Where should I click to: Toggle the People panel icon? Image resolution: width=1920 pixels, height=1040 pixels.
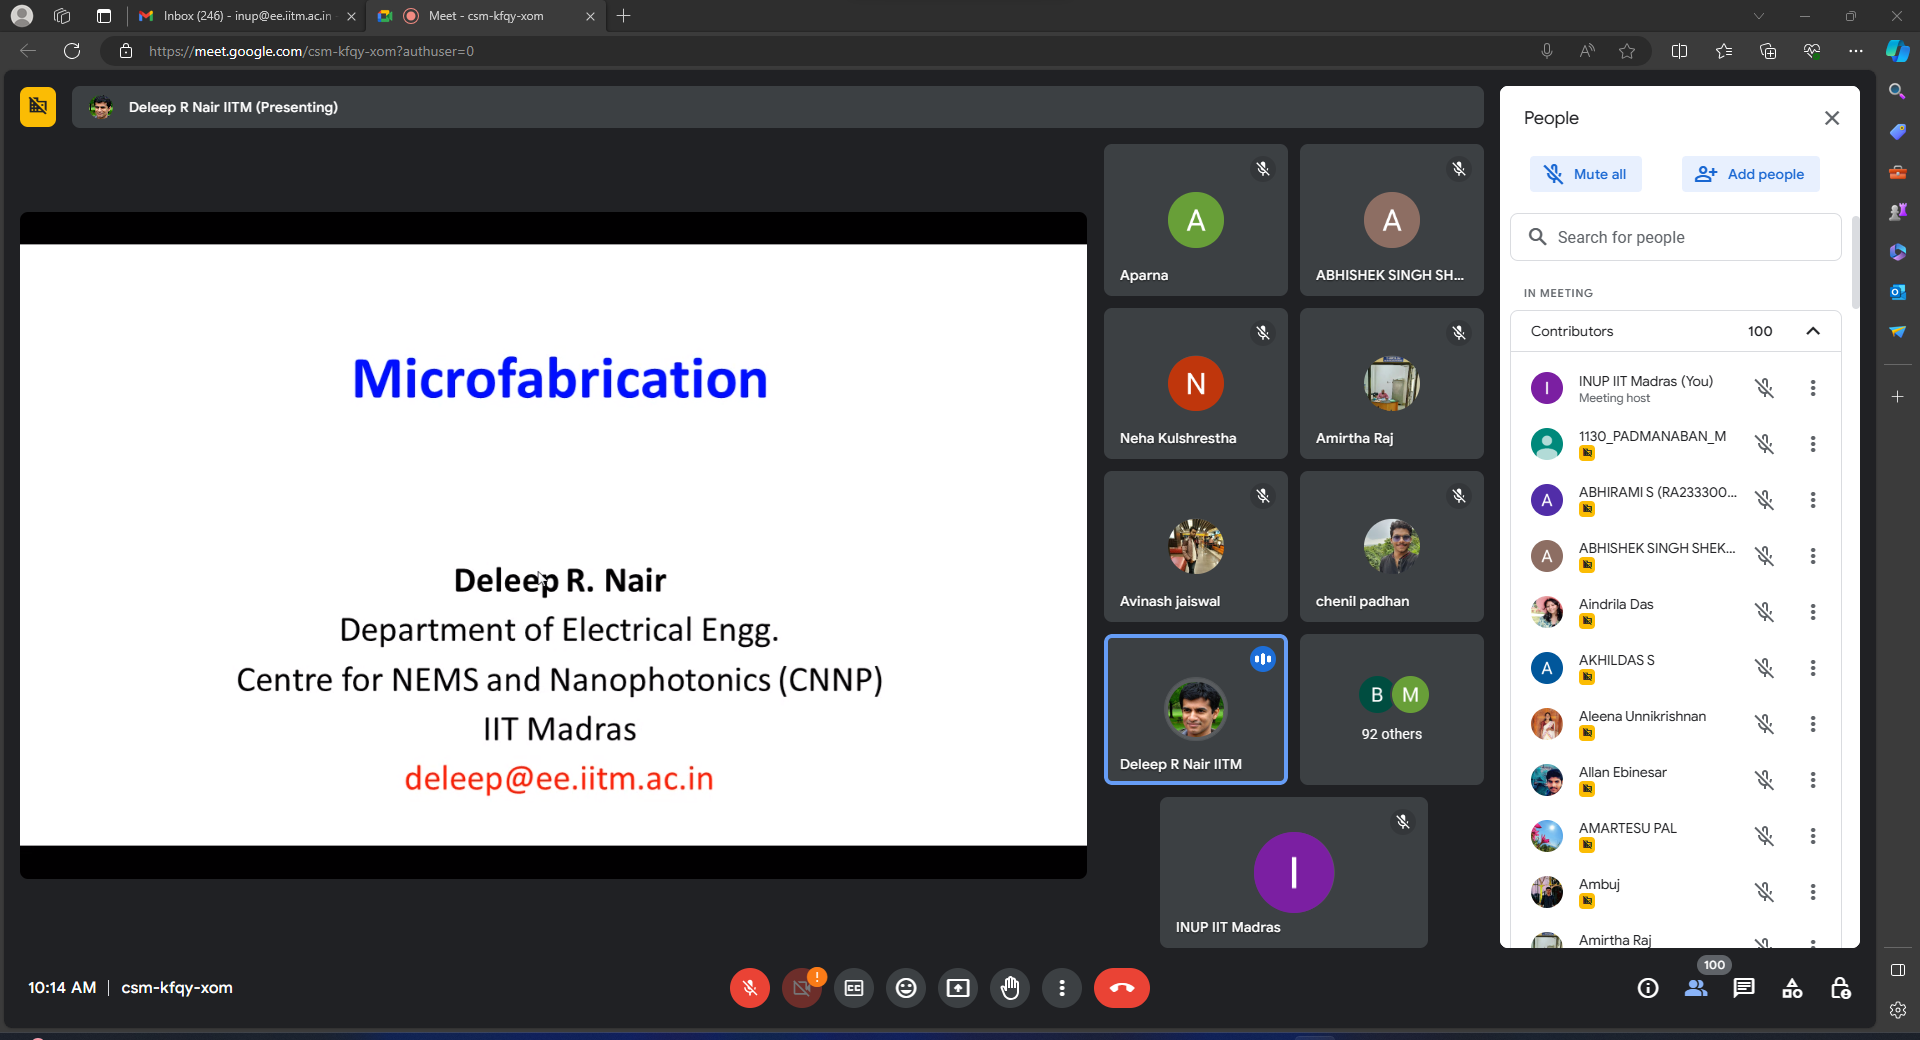pos(1696,988)
